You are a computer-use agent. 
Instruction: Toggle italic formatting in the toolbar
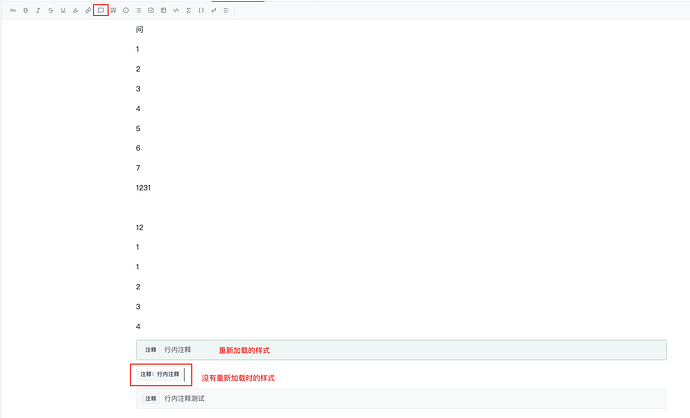pyautogui.click(x=38, y=10)
